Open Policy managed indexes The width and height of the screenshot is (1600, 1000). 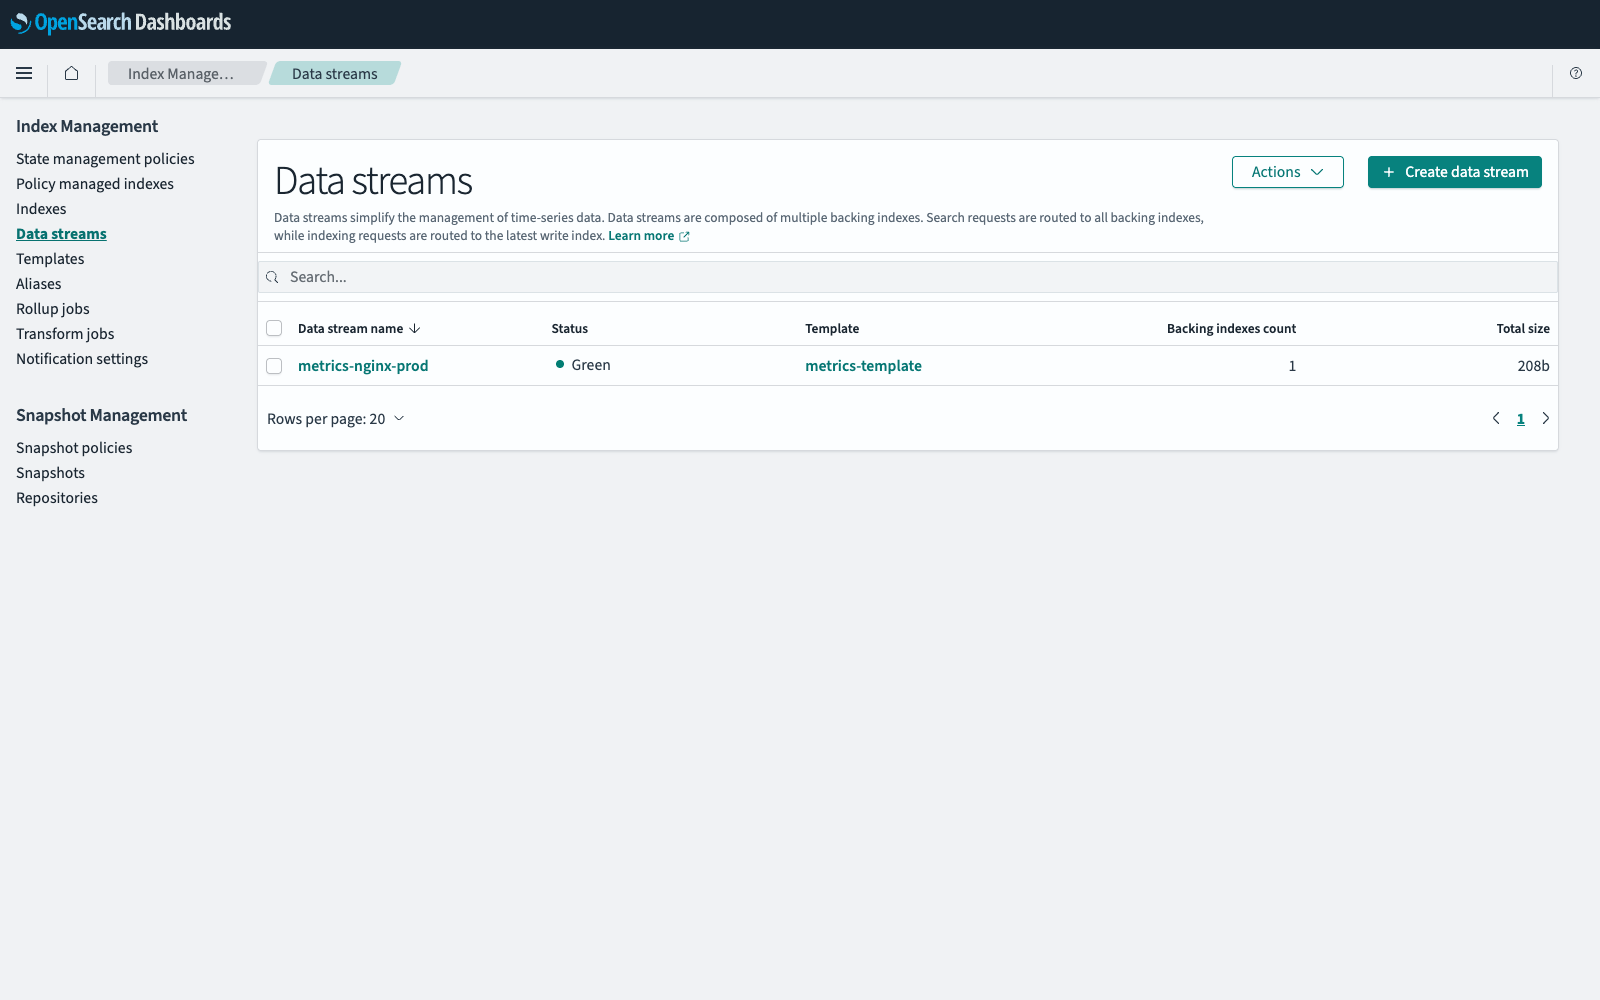95,184
